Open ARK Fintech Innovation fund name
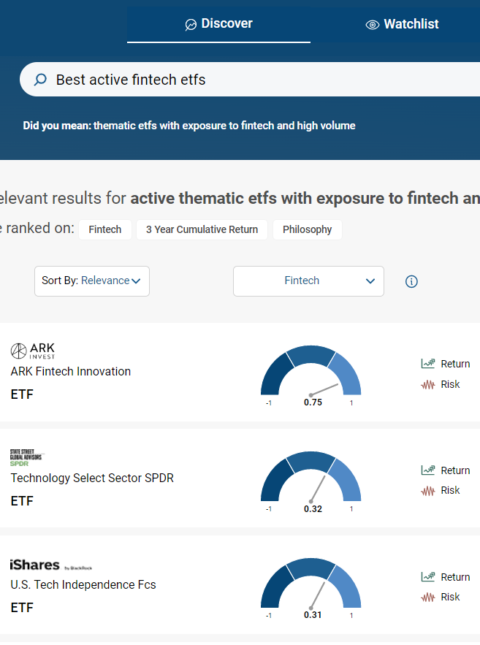 tap(71, 371)
